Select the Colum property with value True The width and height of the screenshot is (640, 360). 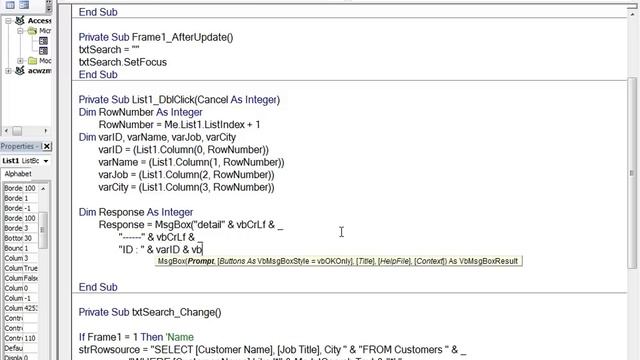tap(21, 268)
